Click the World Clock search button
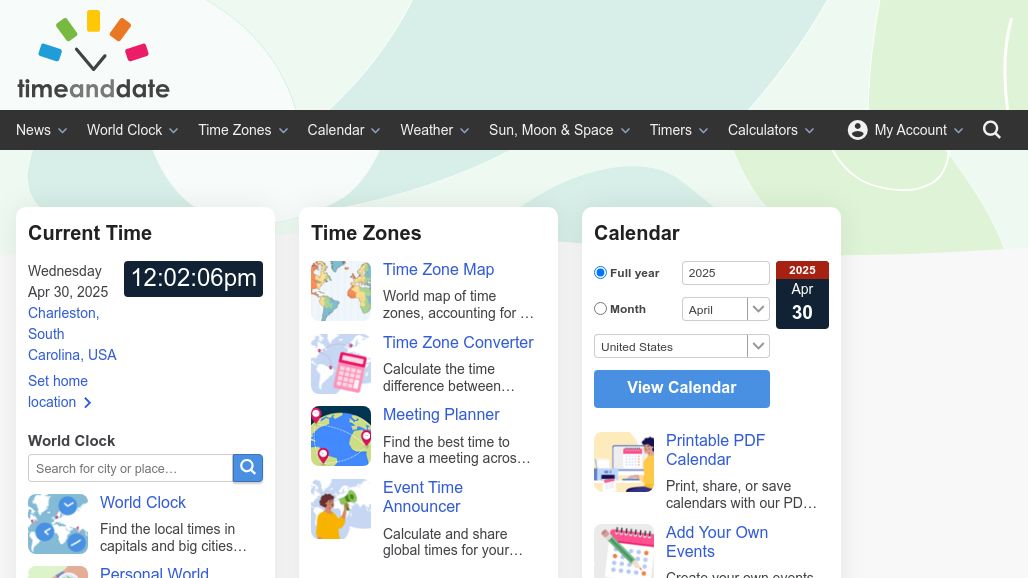 (x=248, y=468)
